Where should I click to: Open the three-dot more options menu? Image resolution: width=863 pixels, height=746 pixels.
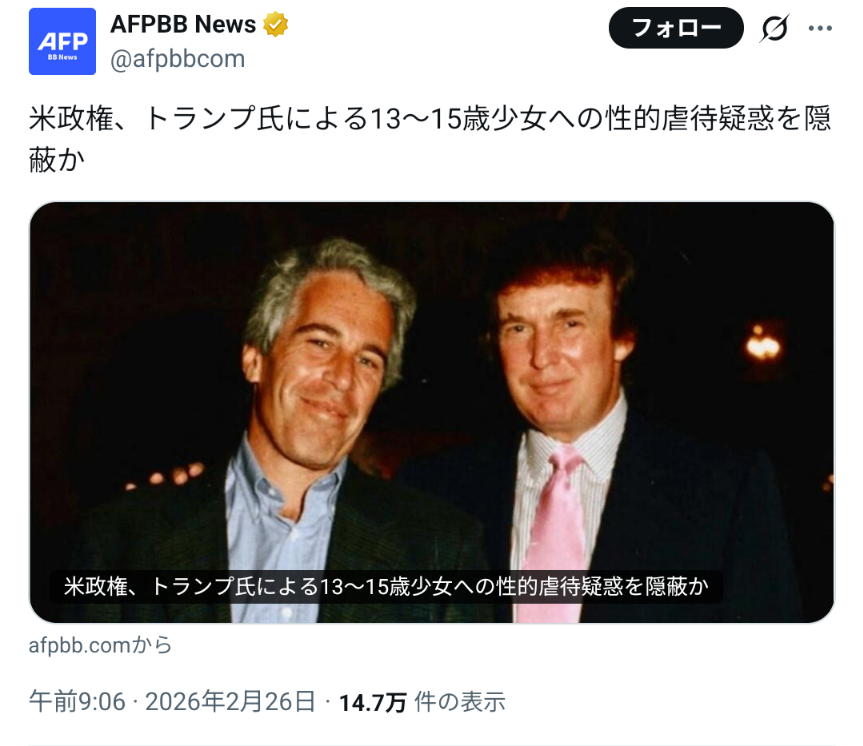pyautogui.click(x=820, y=28)
